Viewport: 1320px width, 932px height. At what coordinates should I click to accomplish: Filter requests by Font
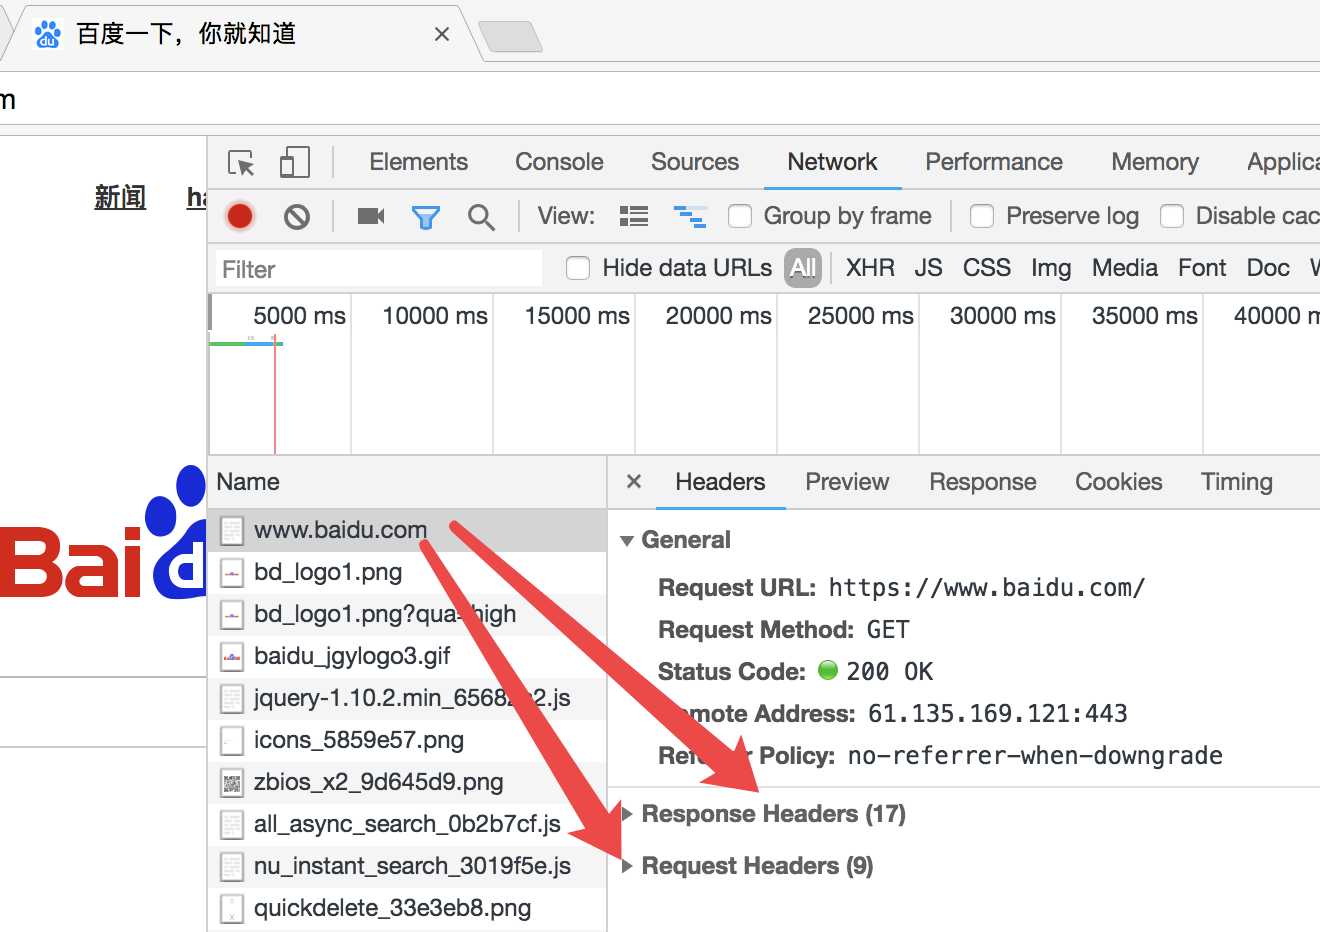point(1202,268)
